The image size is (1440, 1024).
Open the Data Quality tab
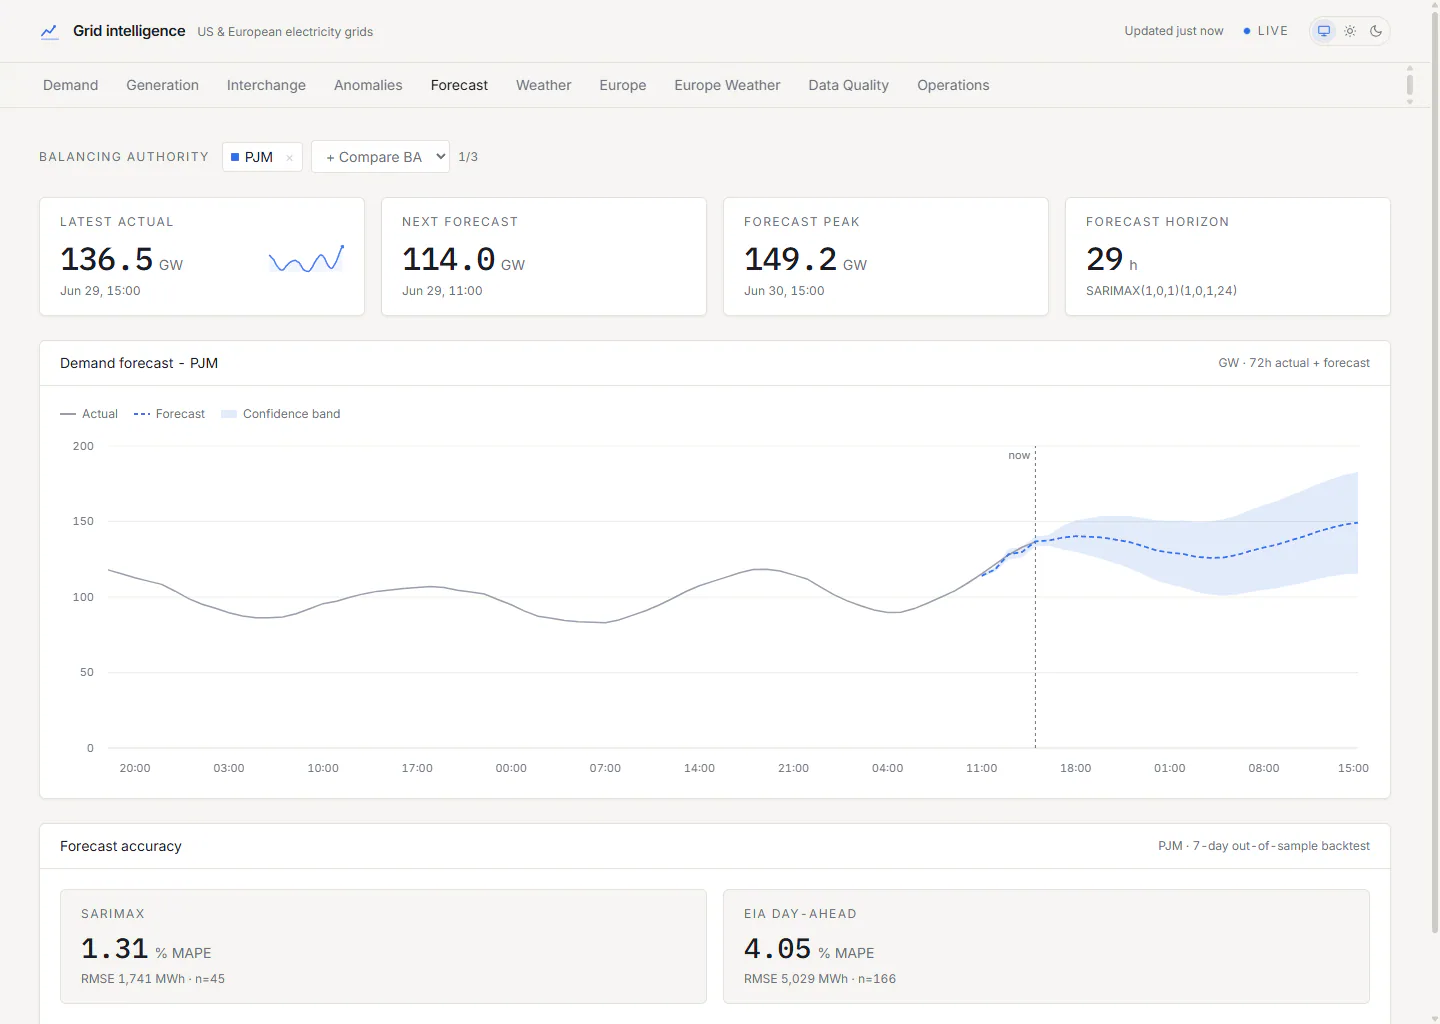tap(848, 85)
